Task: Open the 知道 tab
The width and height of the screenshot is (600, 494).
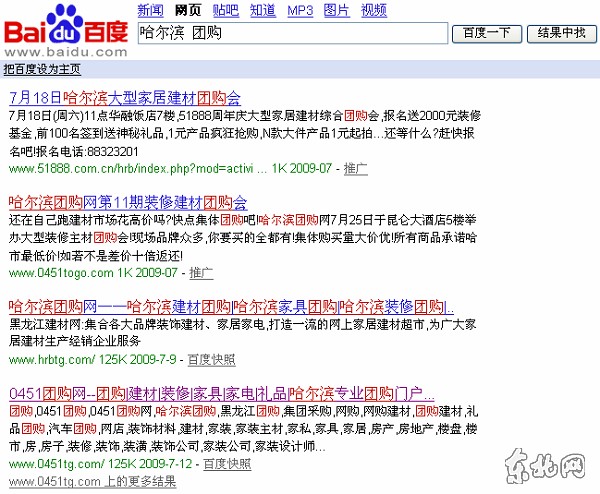Action: click(263, 11)
